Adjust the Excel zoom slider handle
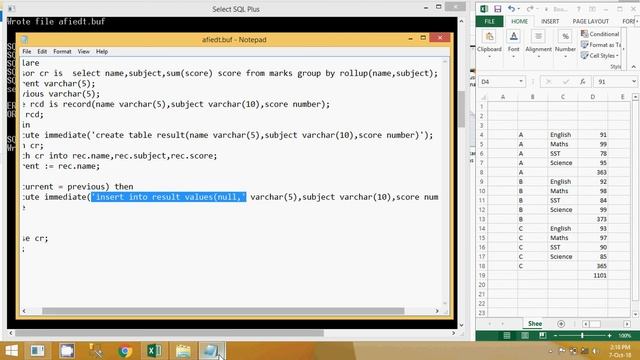The image size is (640, 360). (582, 336)
